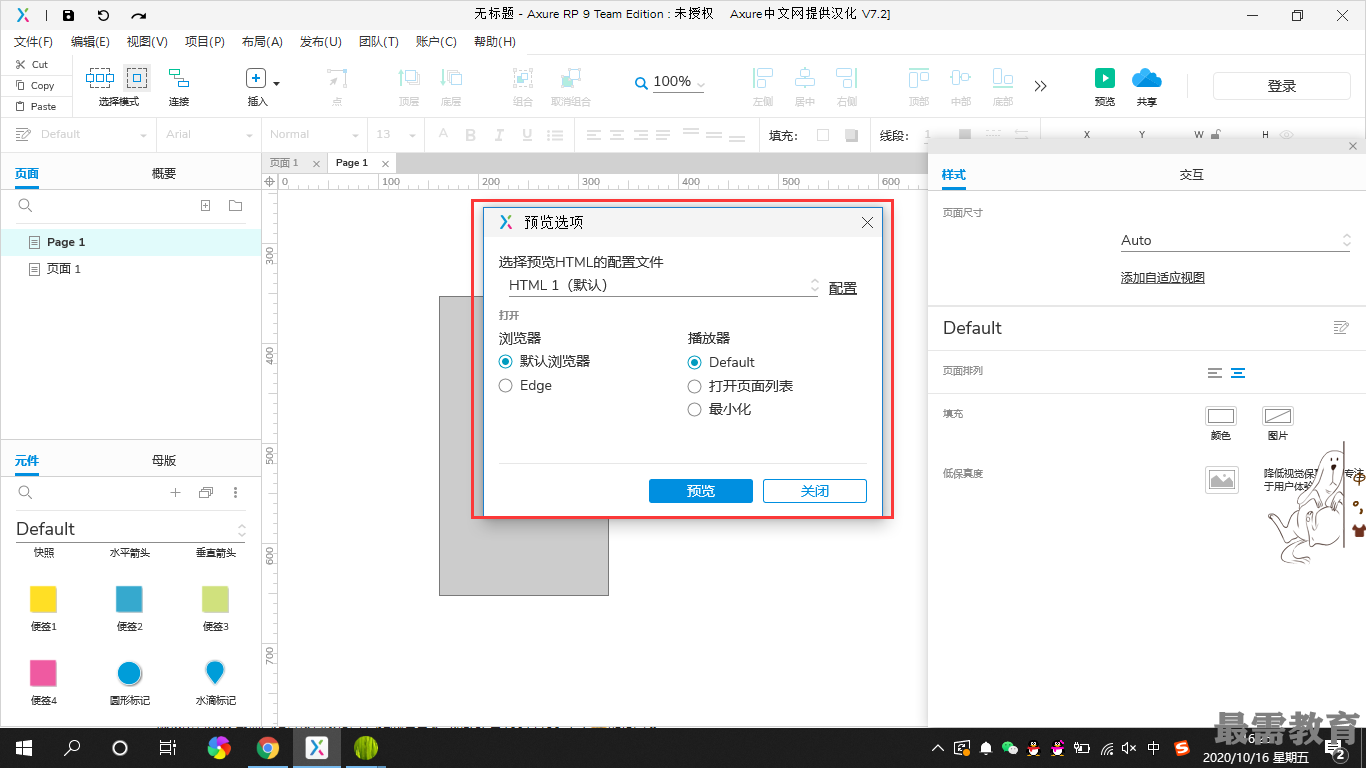Open the 发布(U) menu
1366x768 pixels.
pyautogui.click(x=321, y=42)
